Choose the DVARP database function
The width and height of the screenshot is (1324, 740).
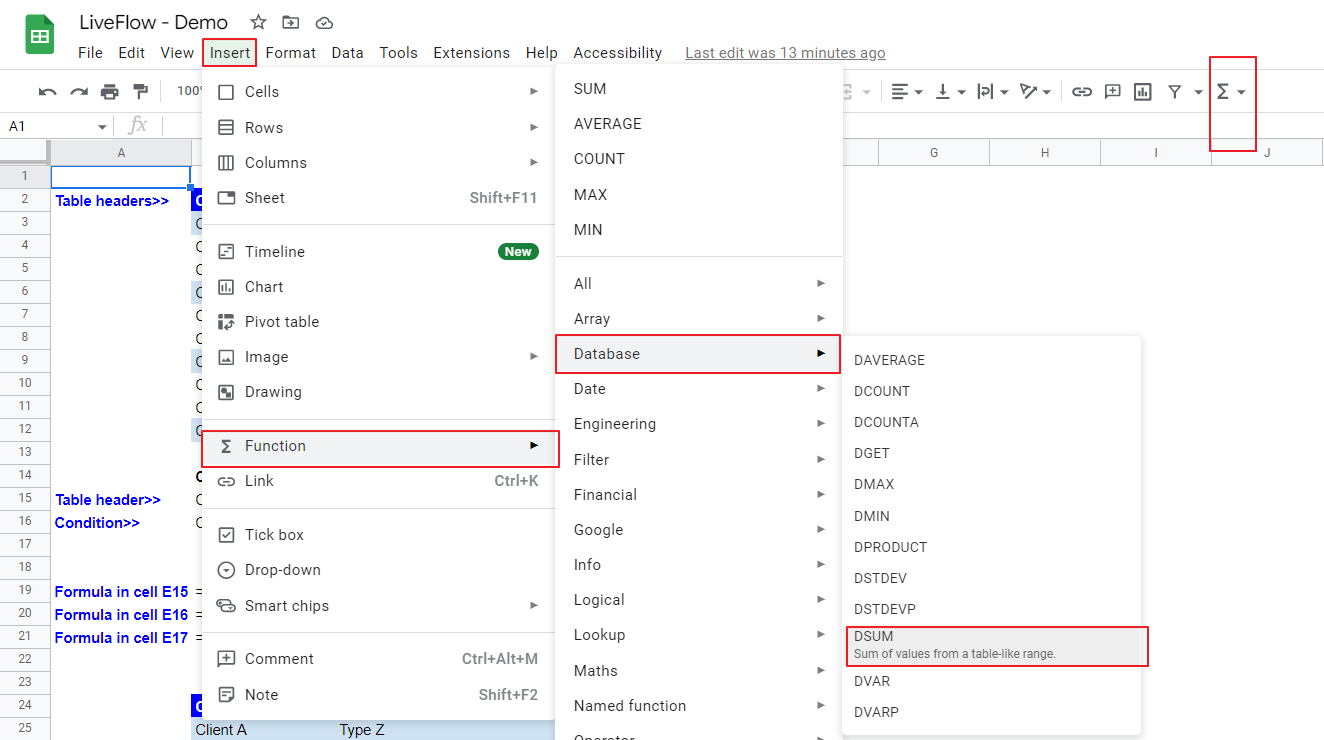[x=992, y=712]
